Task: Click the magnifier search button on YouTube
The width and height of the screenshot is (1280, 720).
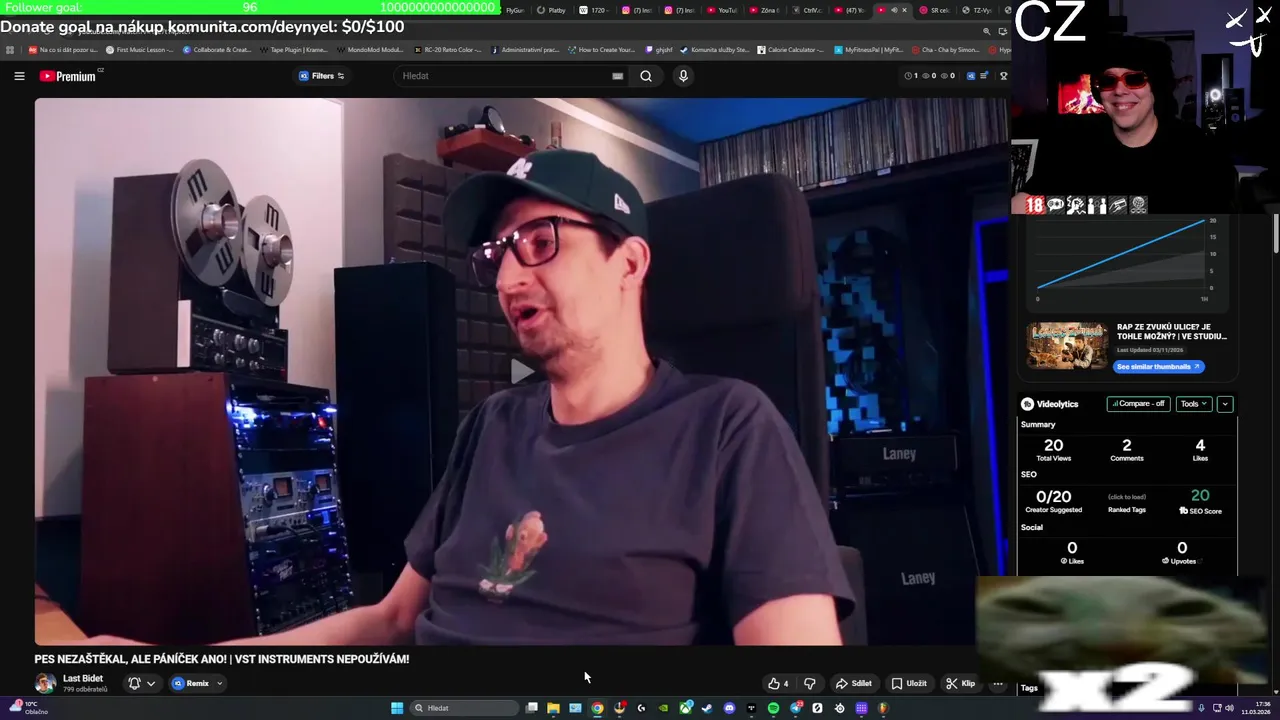Action: pos(646,76)
